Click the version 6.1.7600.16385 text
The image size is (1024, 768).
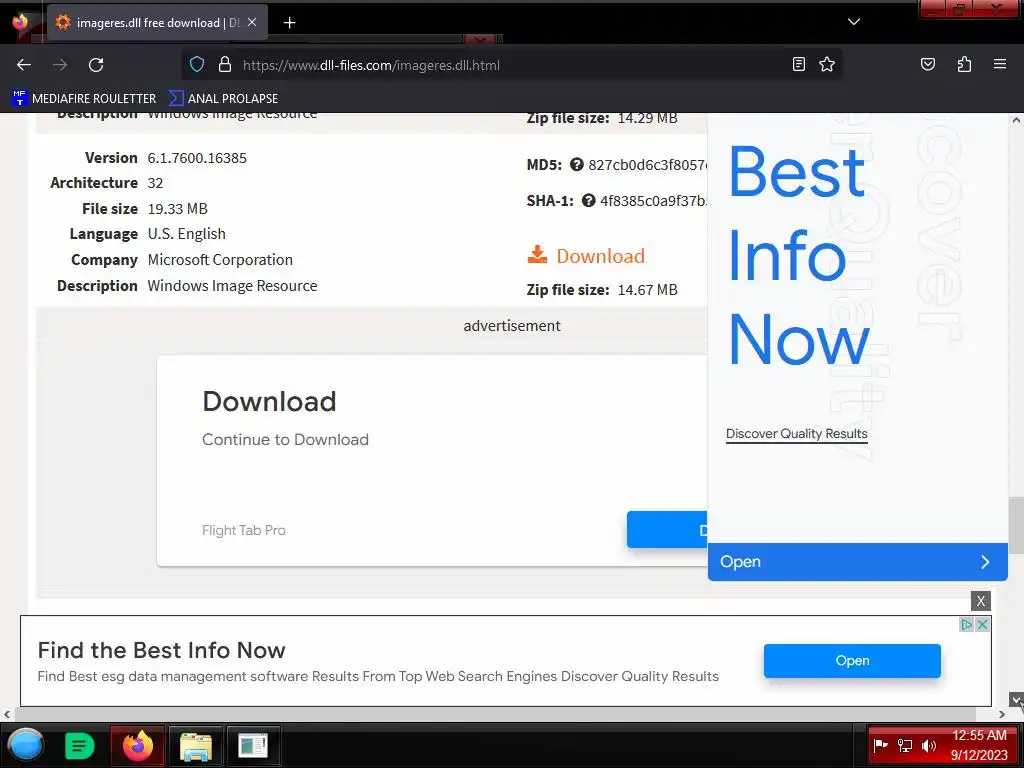point(197,158)
